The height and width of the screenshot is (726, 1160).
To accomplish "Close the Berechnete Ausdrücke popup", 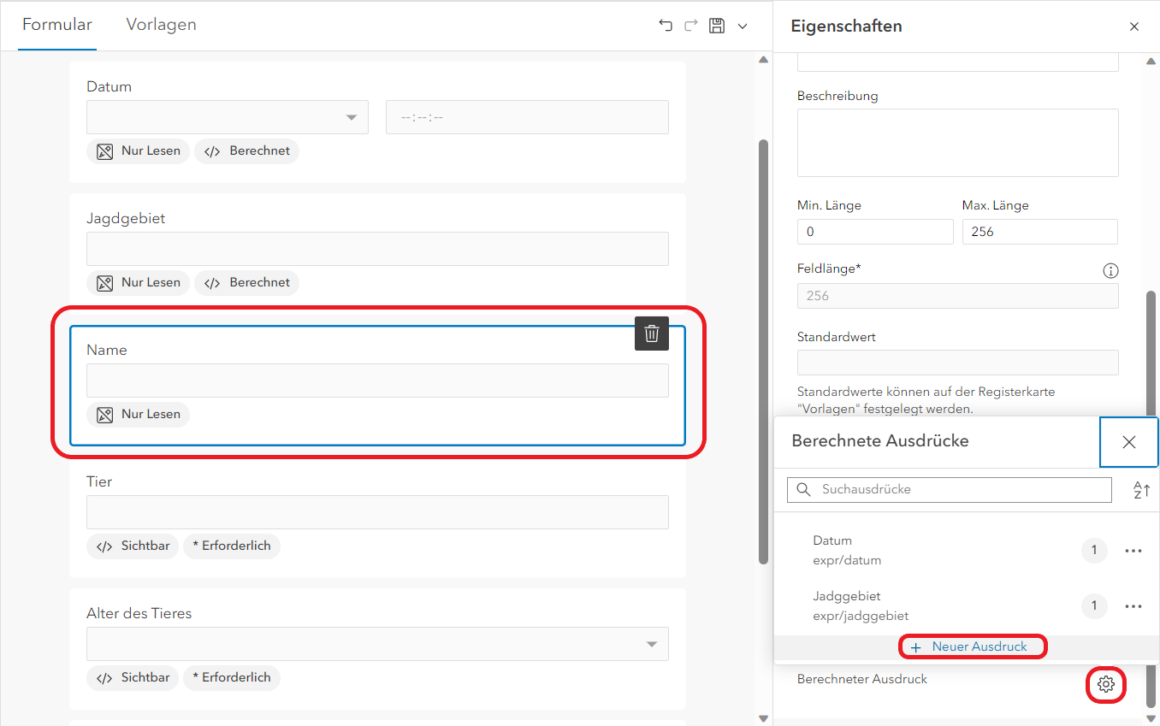I will 1129,442.
